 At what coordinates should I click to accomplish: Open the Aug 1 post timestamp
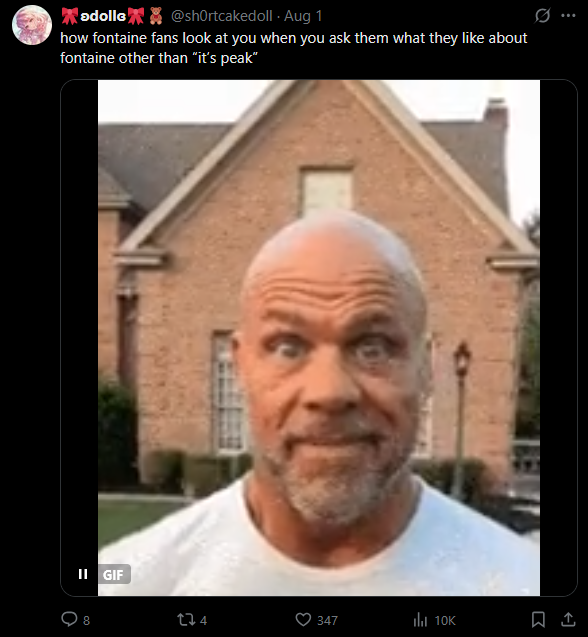click(x=303, y=16)
